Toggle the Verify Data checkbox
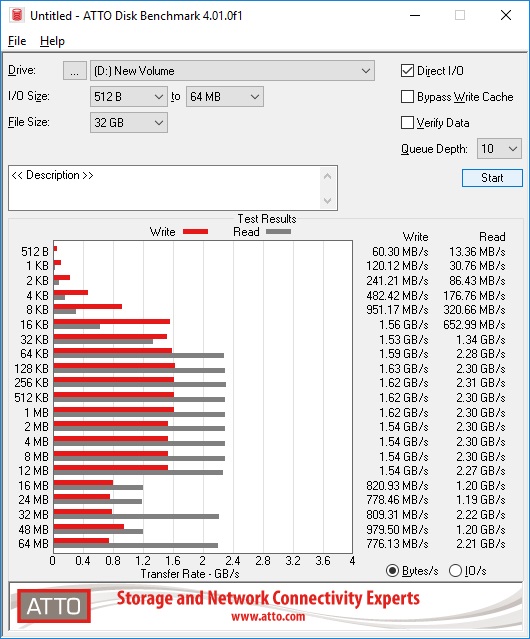This screenshot has width=530, height=639. coord(407,123)
